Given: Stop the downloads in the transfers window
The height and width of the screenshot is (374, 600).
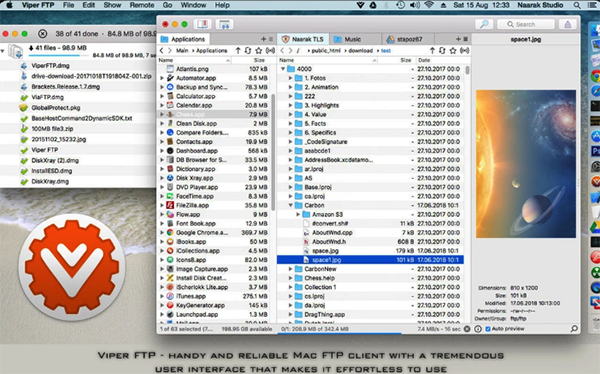Looking at the screenshot, I should tap(42, 34).
